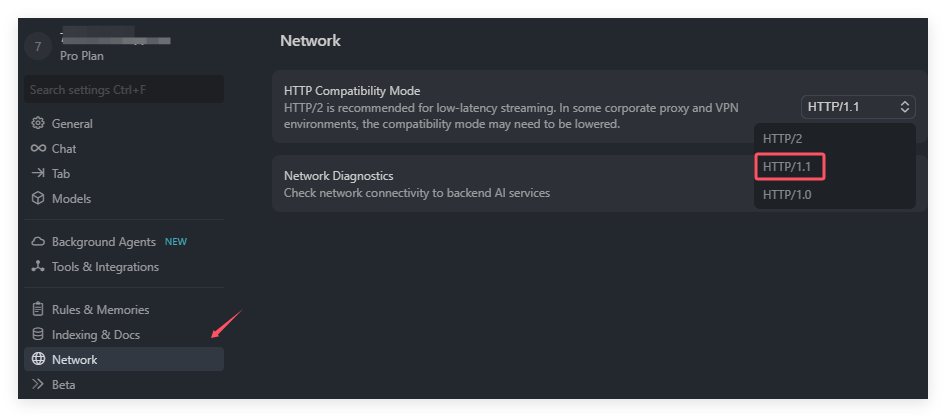Click Tools & Integrations icon

click(38, 266)
